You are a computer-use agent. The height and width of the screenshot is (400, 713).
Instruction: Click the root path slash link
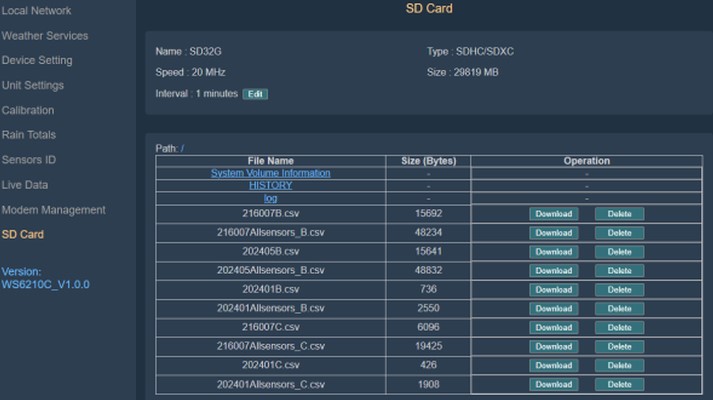point(182,149)
